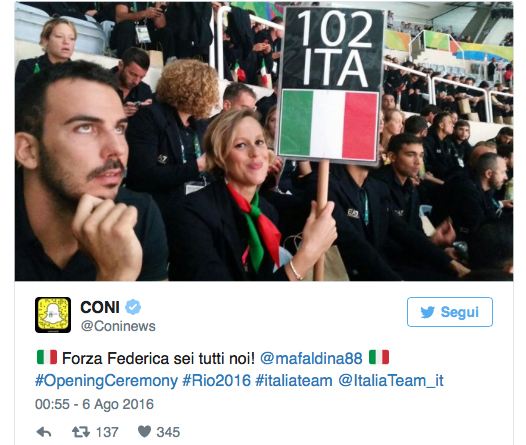Click the Italian flag emoji after @mafaldina88

coord(379,357)
